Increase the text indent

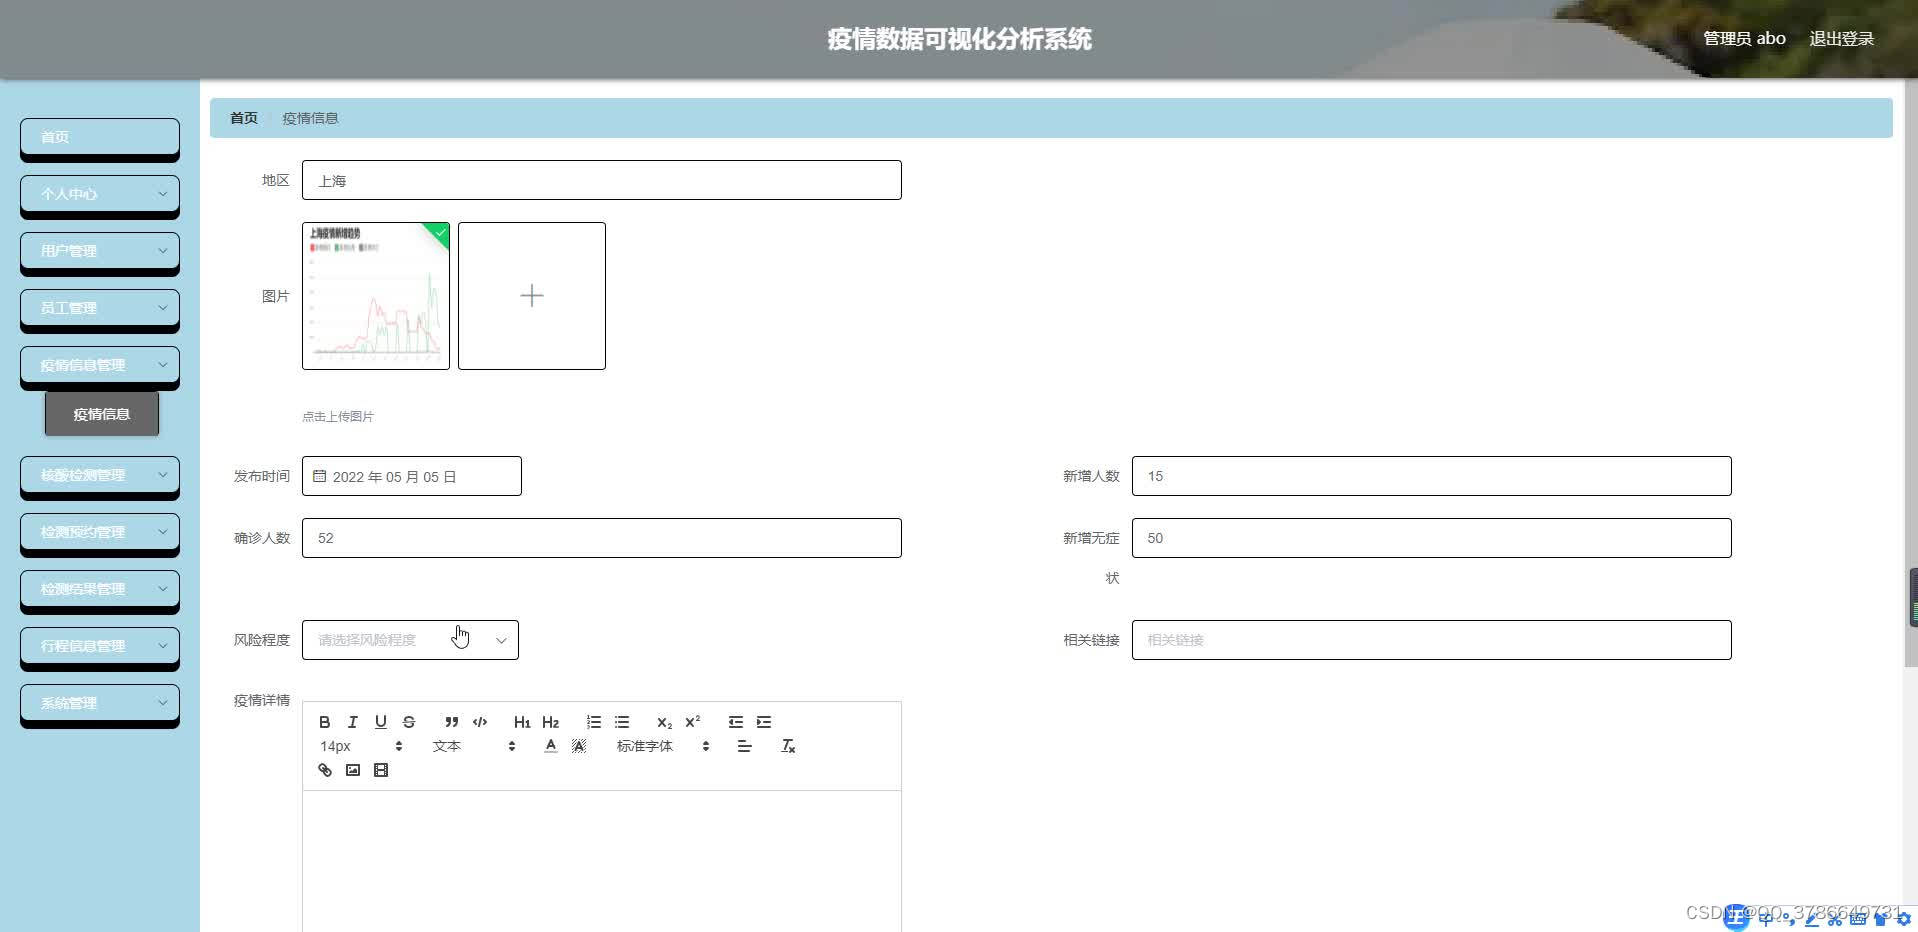coord(764,722)
